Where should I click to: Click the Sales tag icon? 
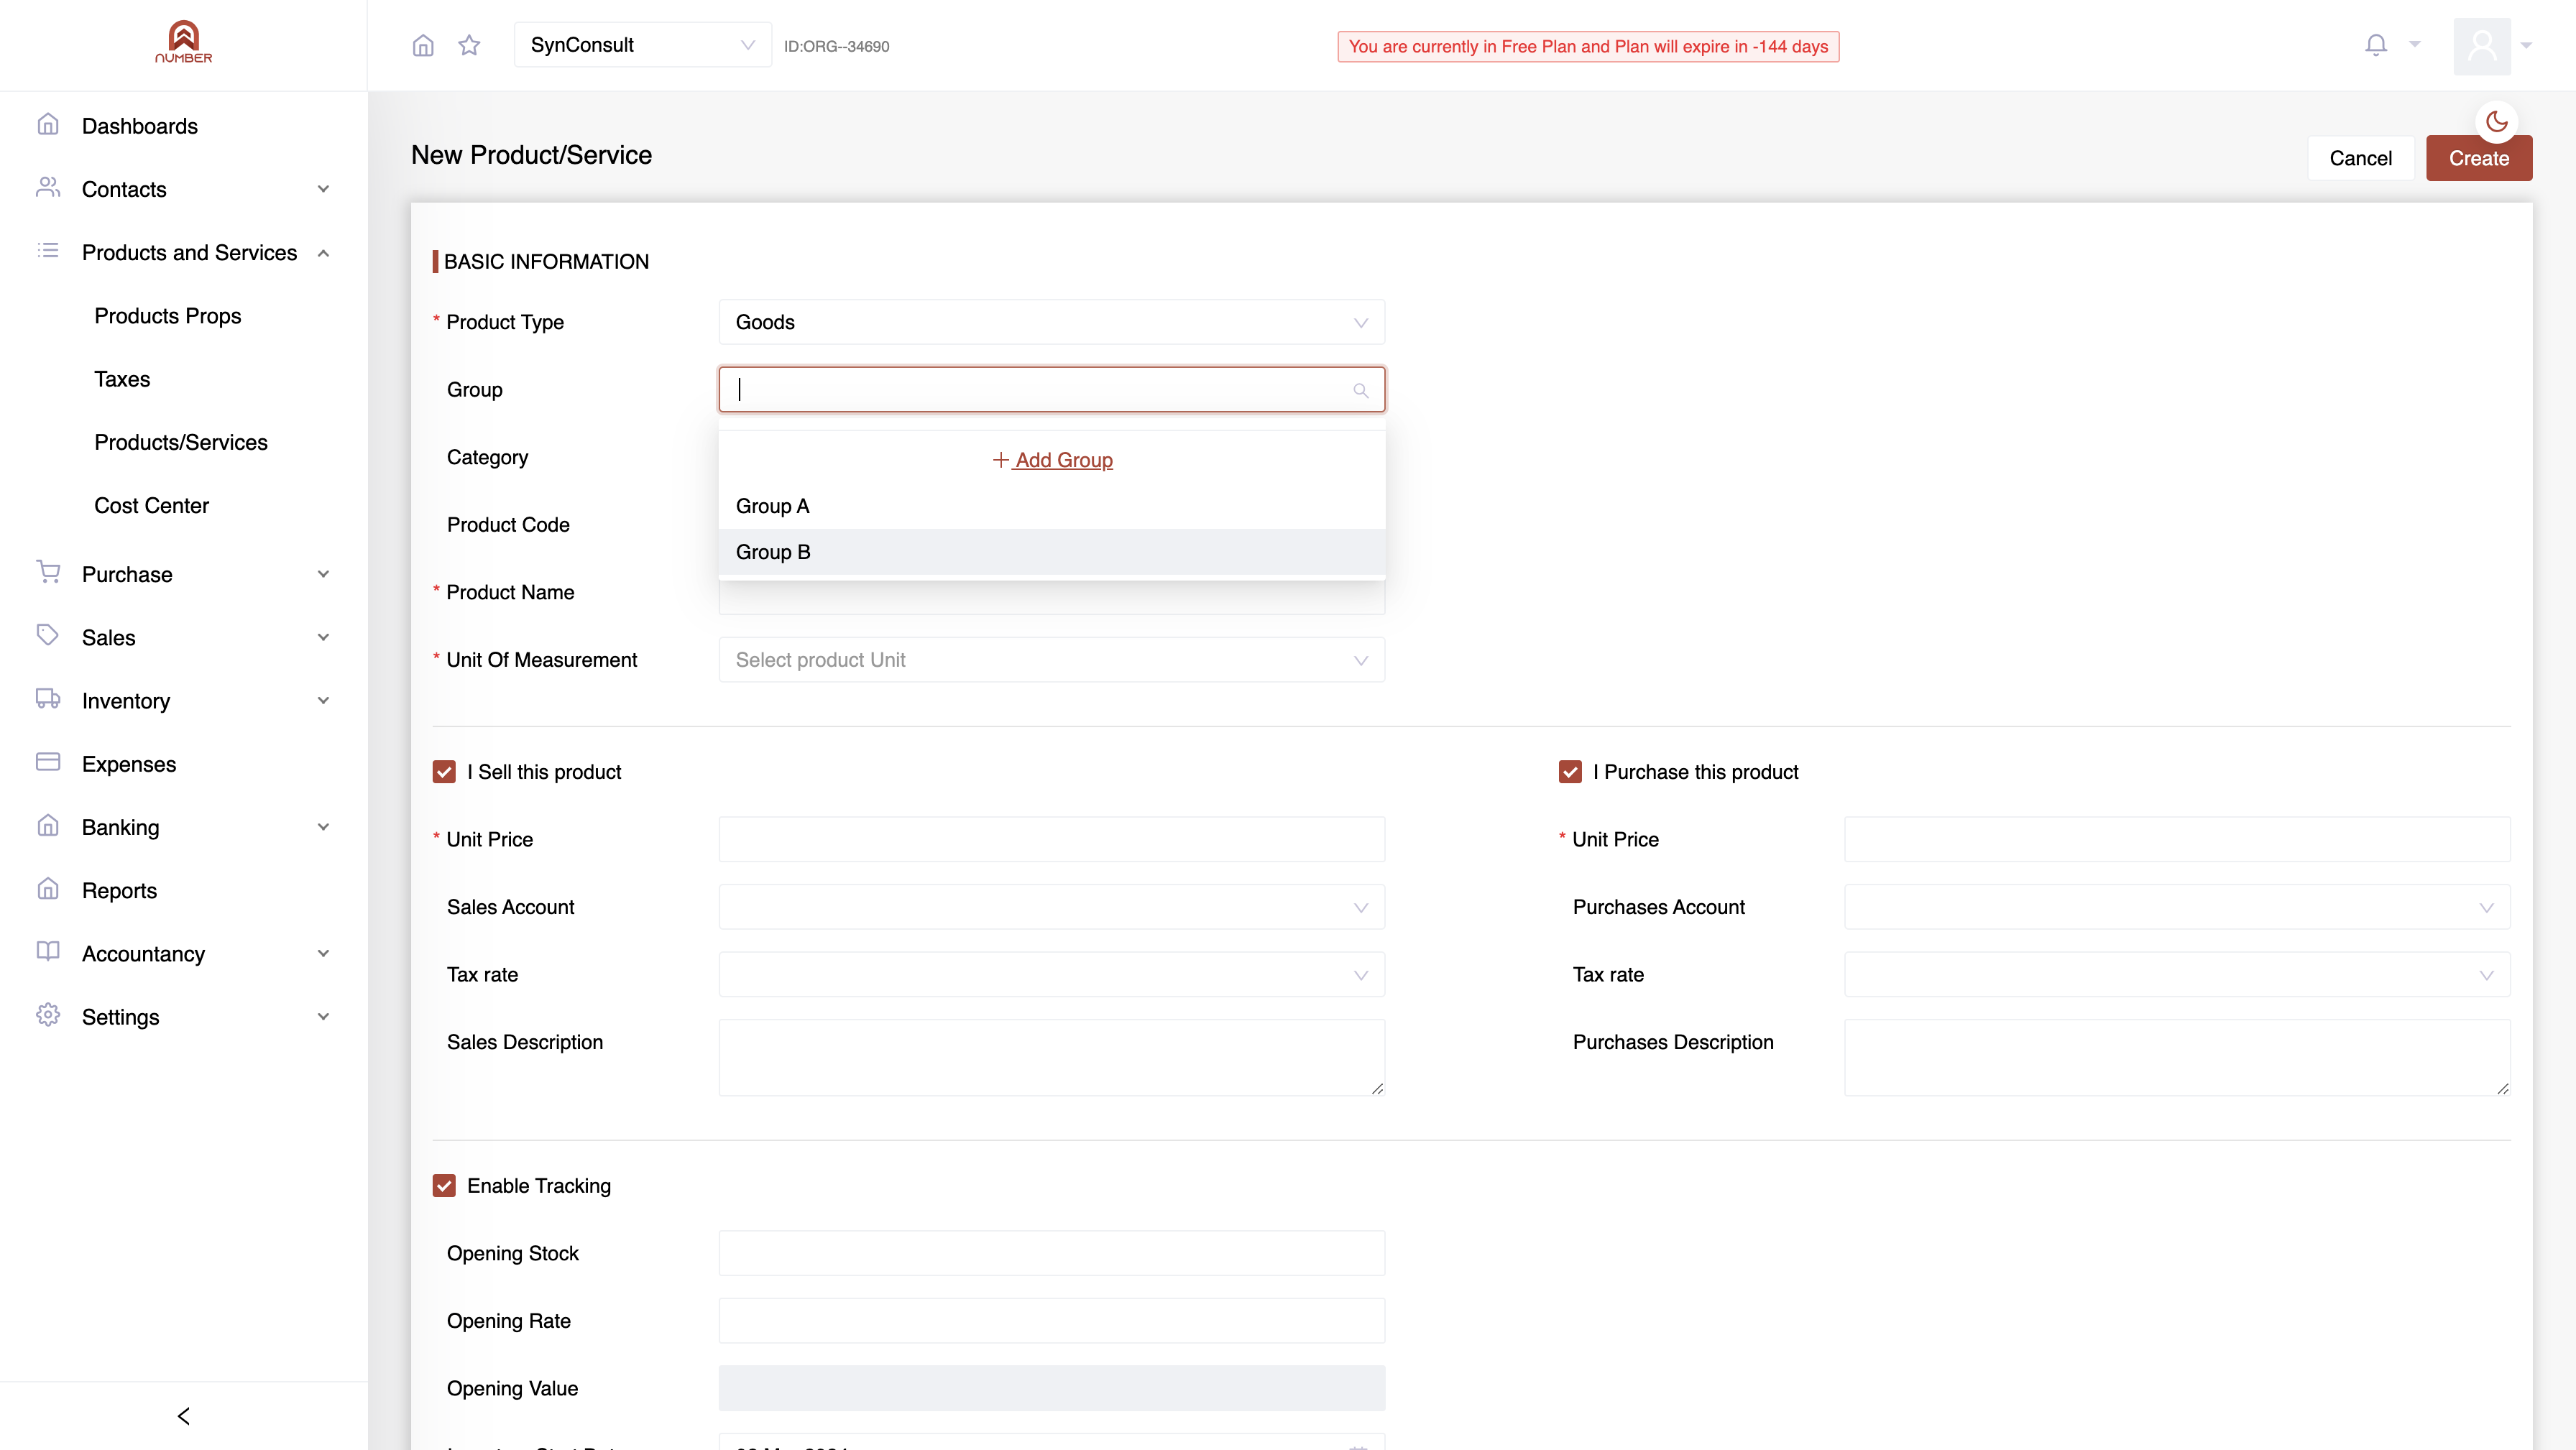(x=48, y=636)
